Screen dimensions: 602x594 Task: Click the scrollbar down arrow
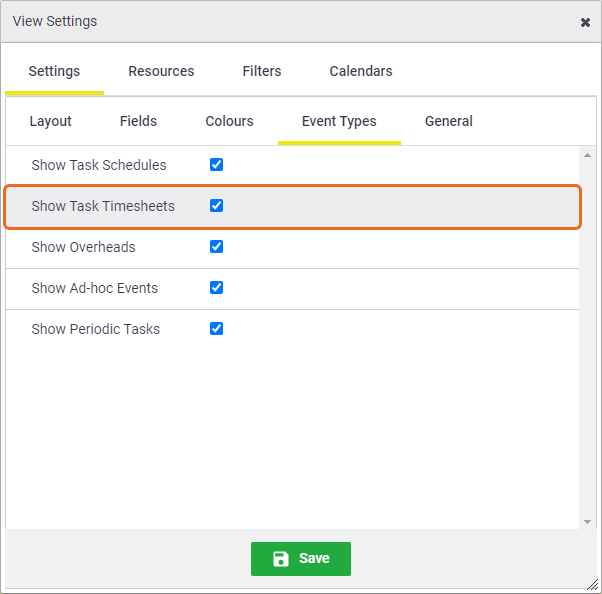click(x=587, y=521)
